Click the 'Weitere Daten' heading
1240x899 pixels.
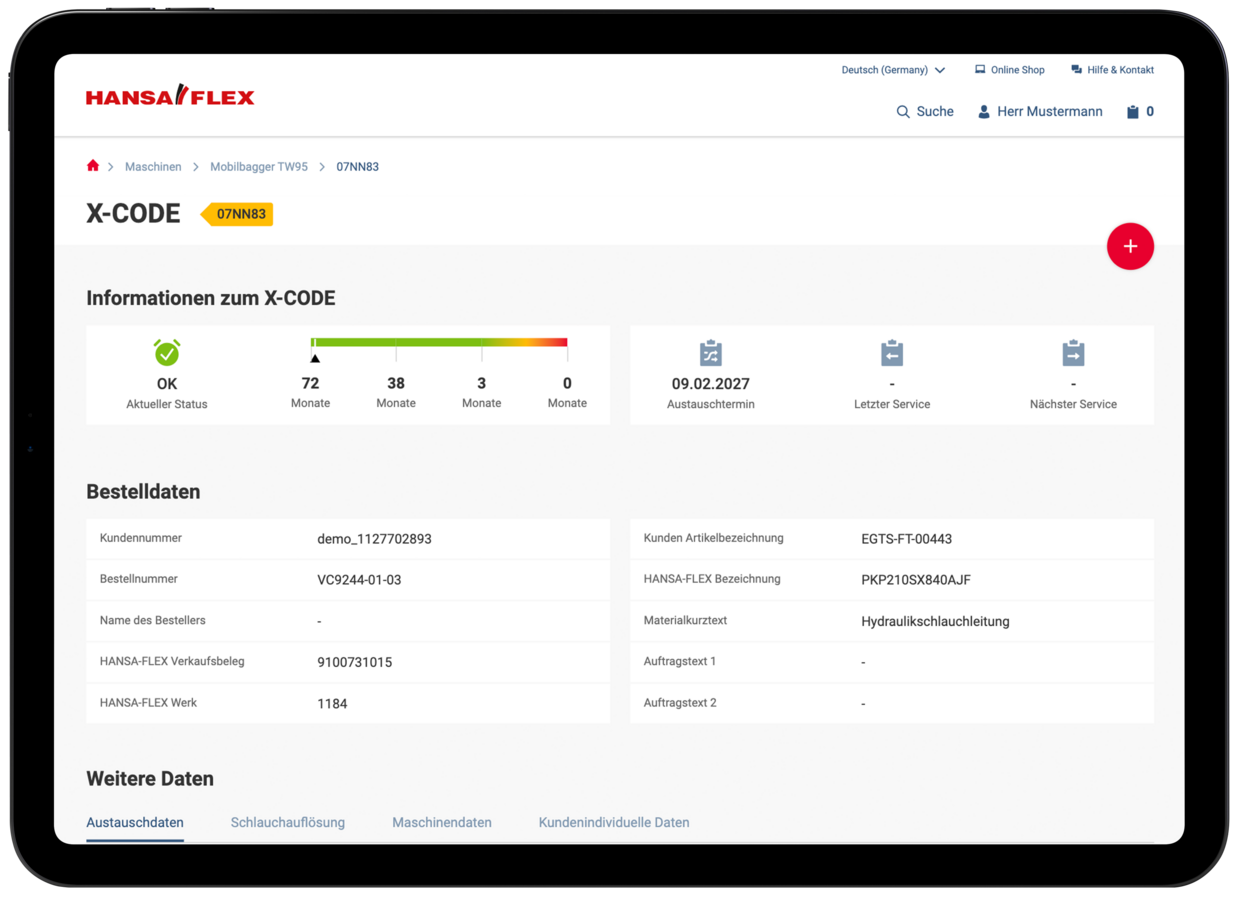pyautogui.click(x=150, y=779)
